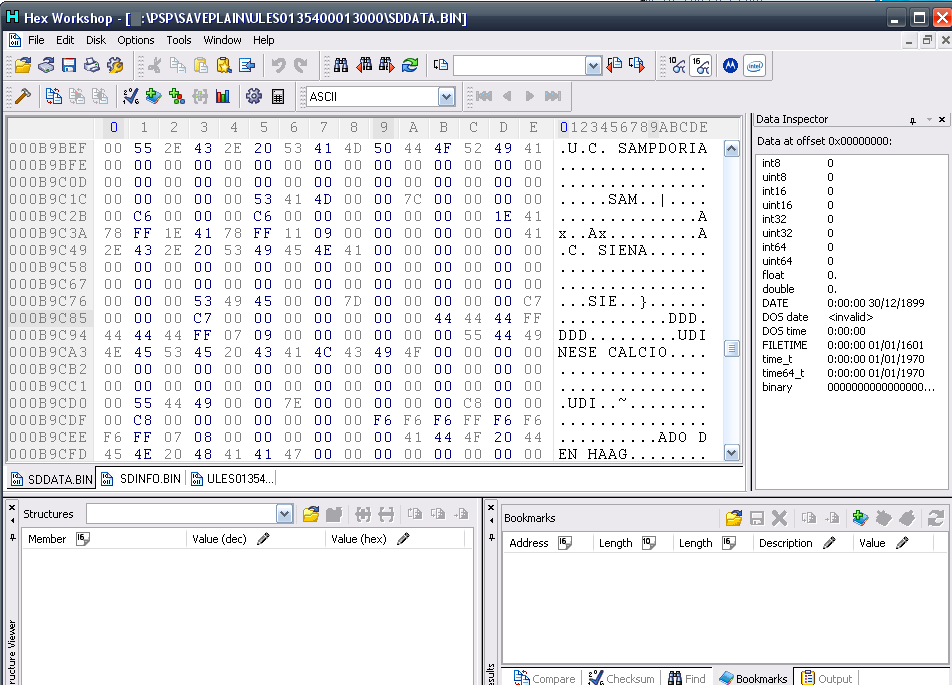Open Structure Library folder icon in Structures panel

[x=311, y=515]
